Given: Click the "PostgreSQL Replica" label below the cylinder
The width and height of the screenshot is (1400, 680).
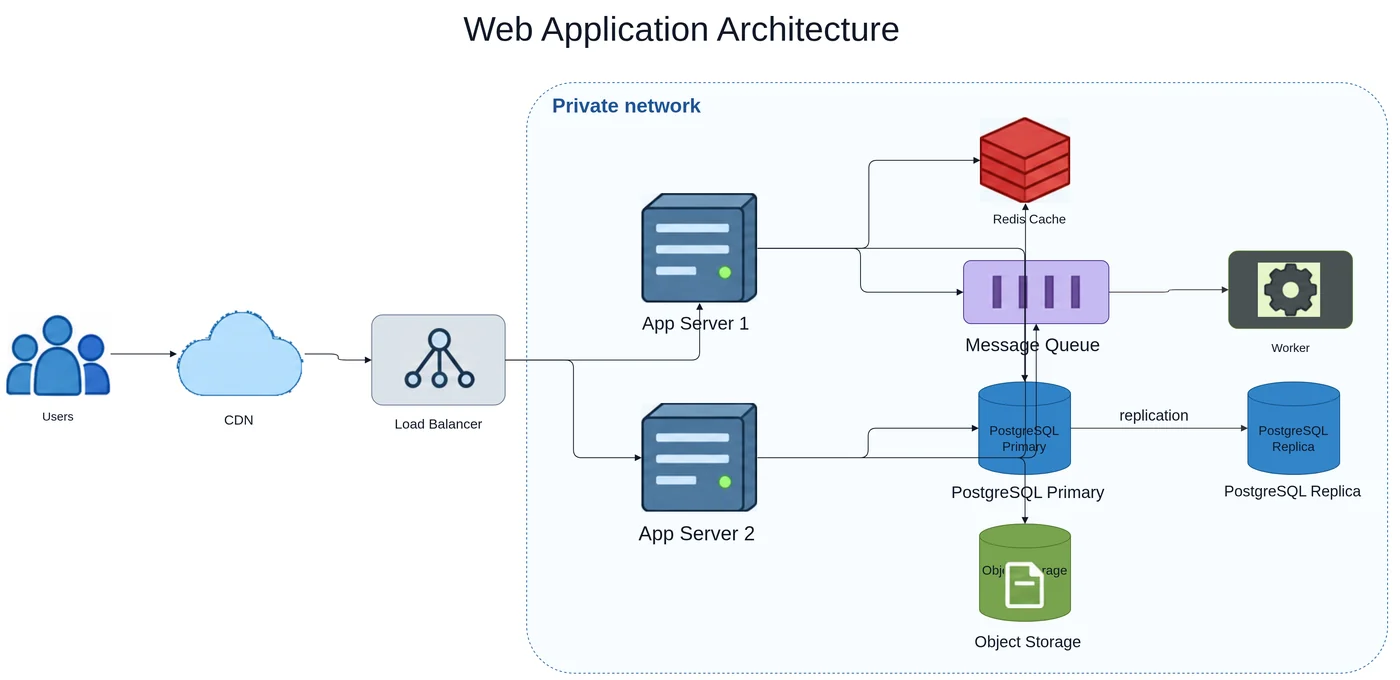Looking at the screenshot, I should (x=1292, y=491).
